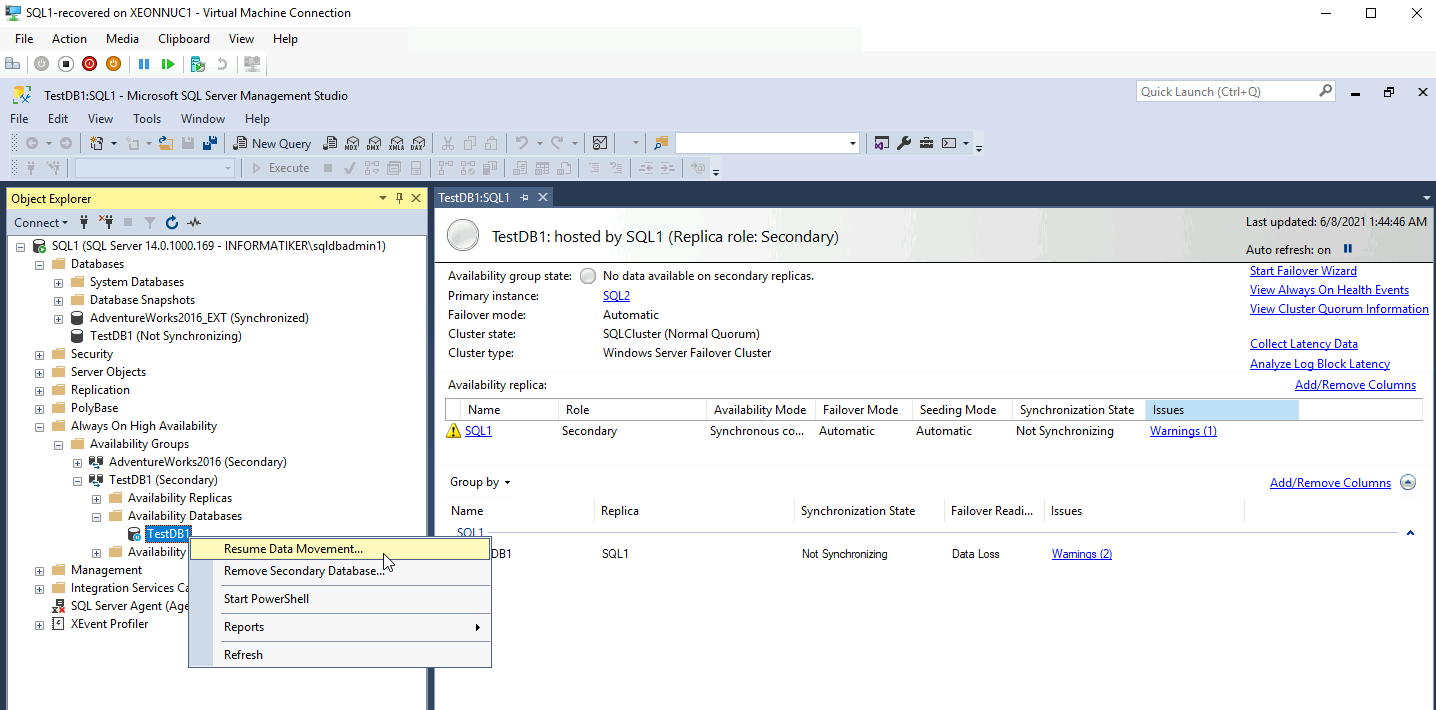
Task: Click in the Quick Launch search field
Action: [1228, 91]
